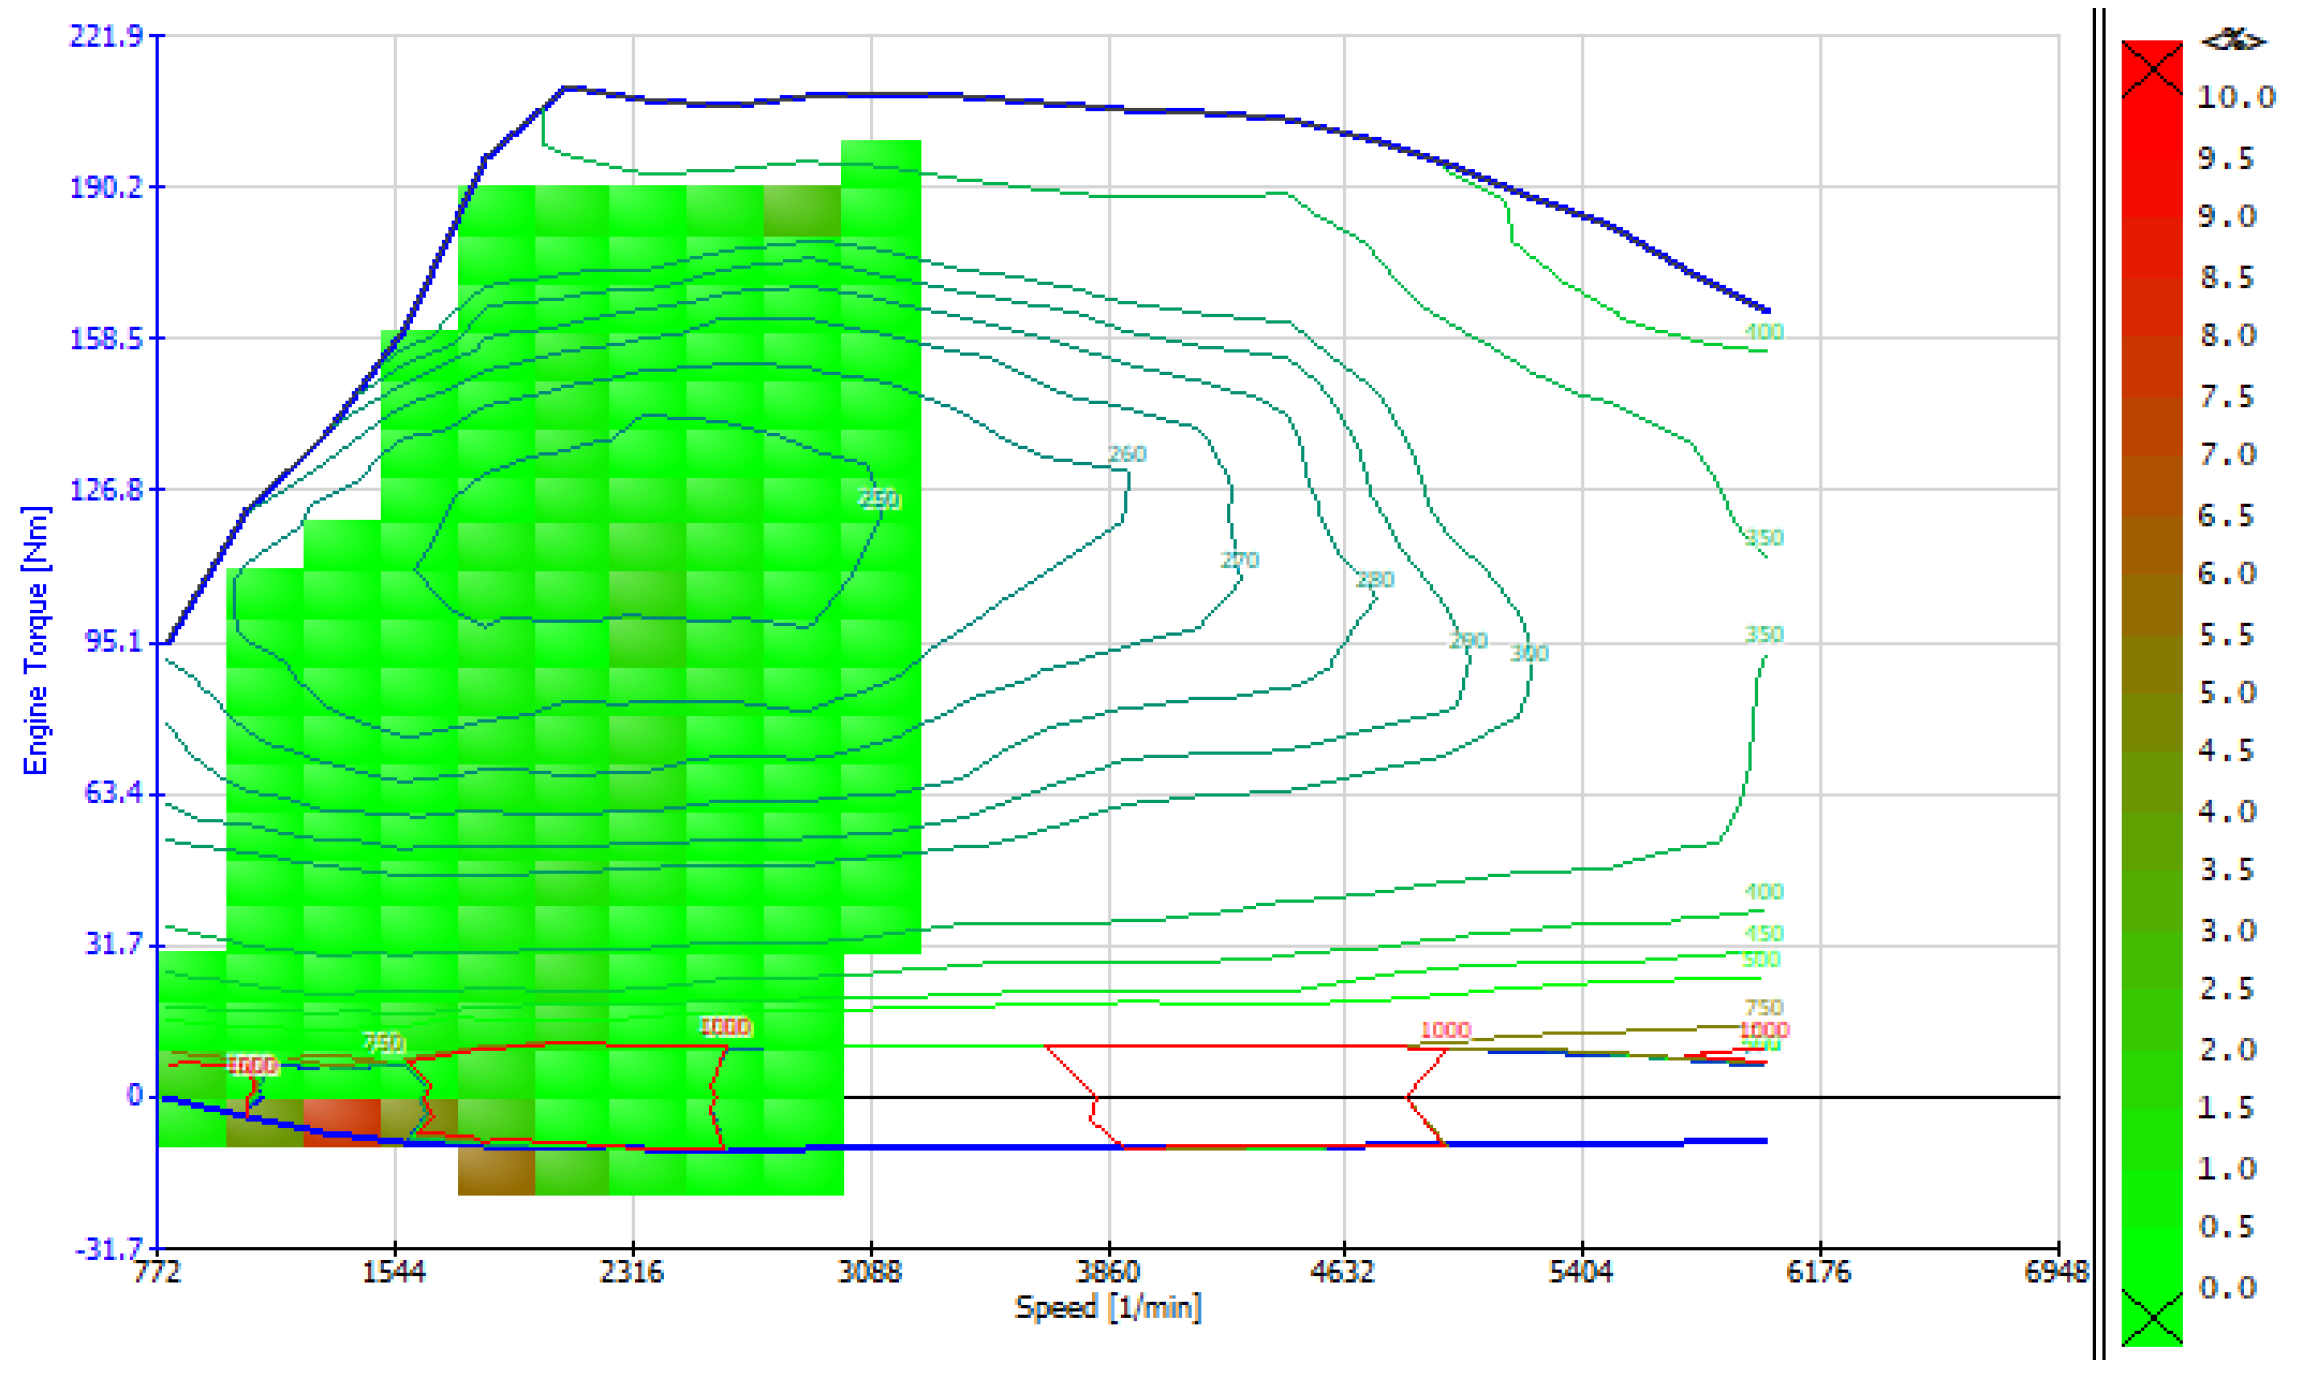The image size is (2299, 1386).
Task: Click the 260 contour line label
Action: point(1127,454)
